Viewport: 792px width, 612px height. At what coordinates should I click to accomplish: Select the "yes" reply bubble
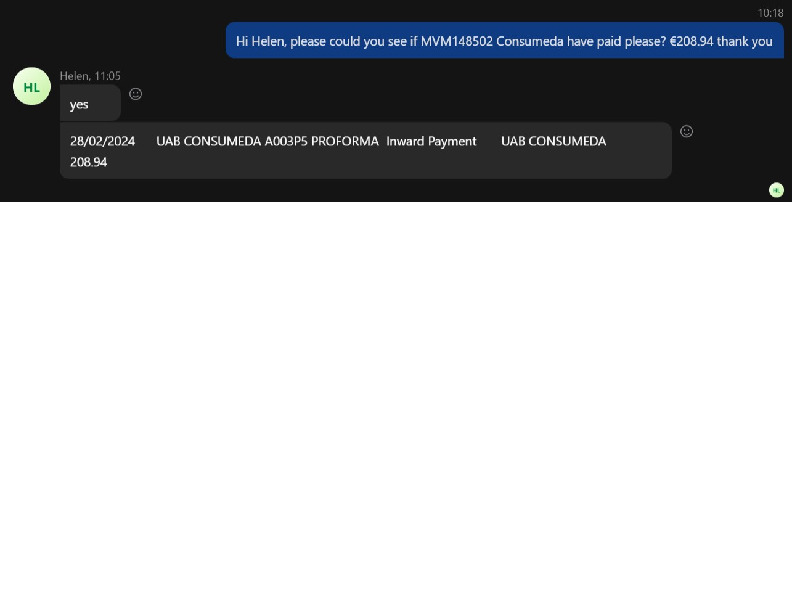click(89, 104)
